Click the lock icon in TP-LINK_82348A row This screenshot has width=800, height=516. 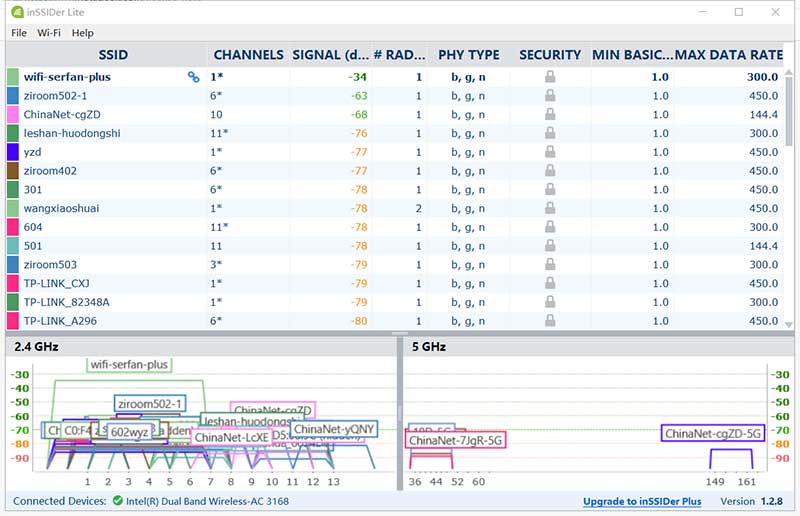pyautogui.click(x=550, y=302)
